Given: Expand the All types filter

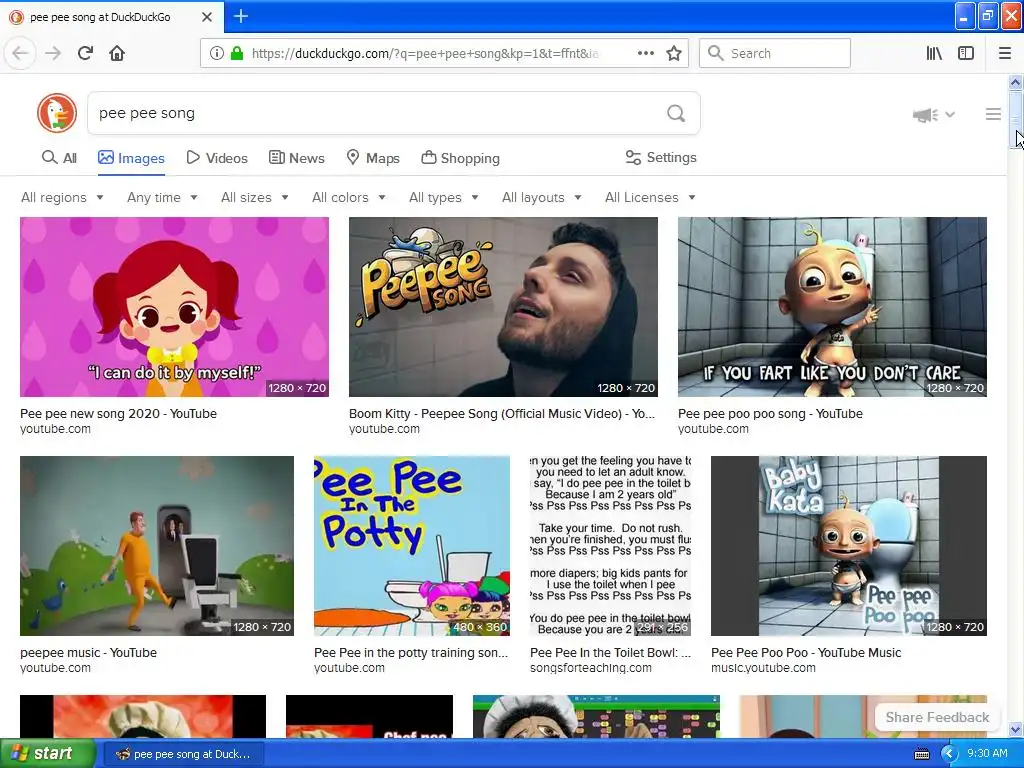Looking at the screenshot, I should point(443,197).
